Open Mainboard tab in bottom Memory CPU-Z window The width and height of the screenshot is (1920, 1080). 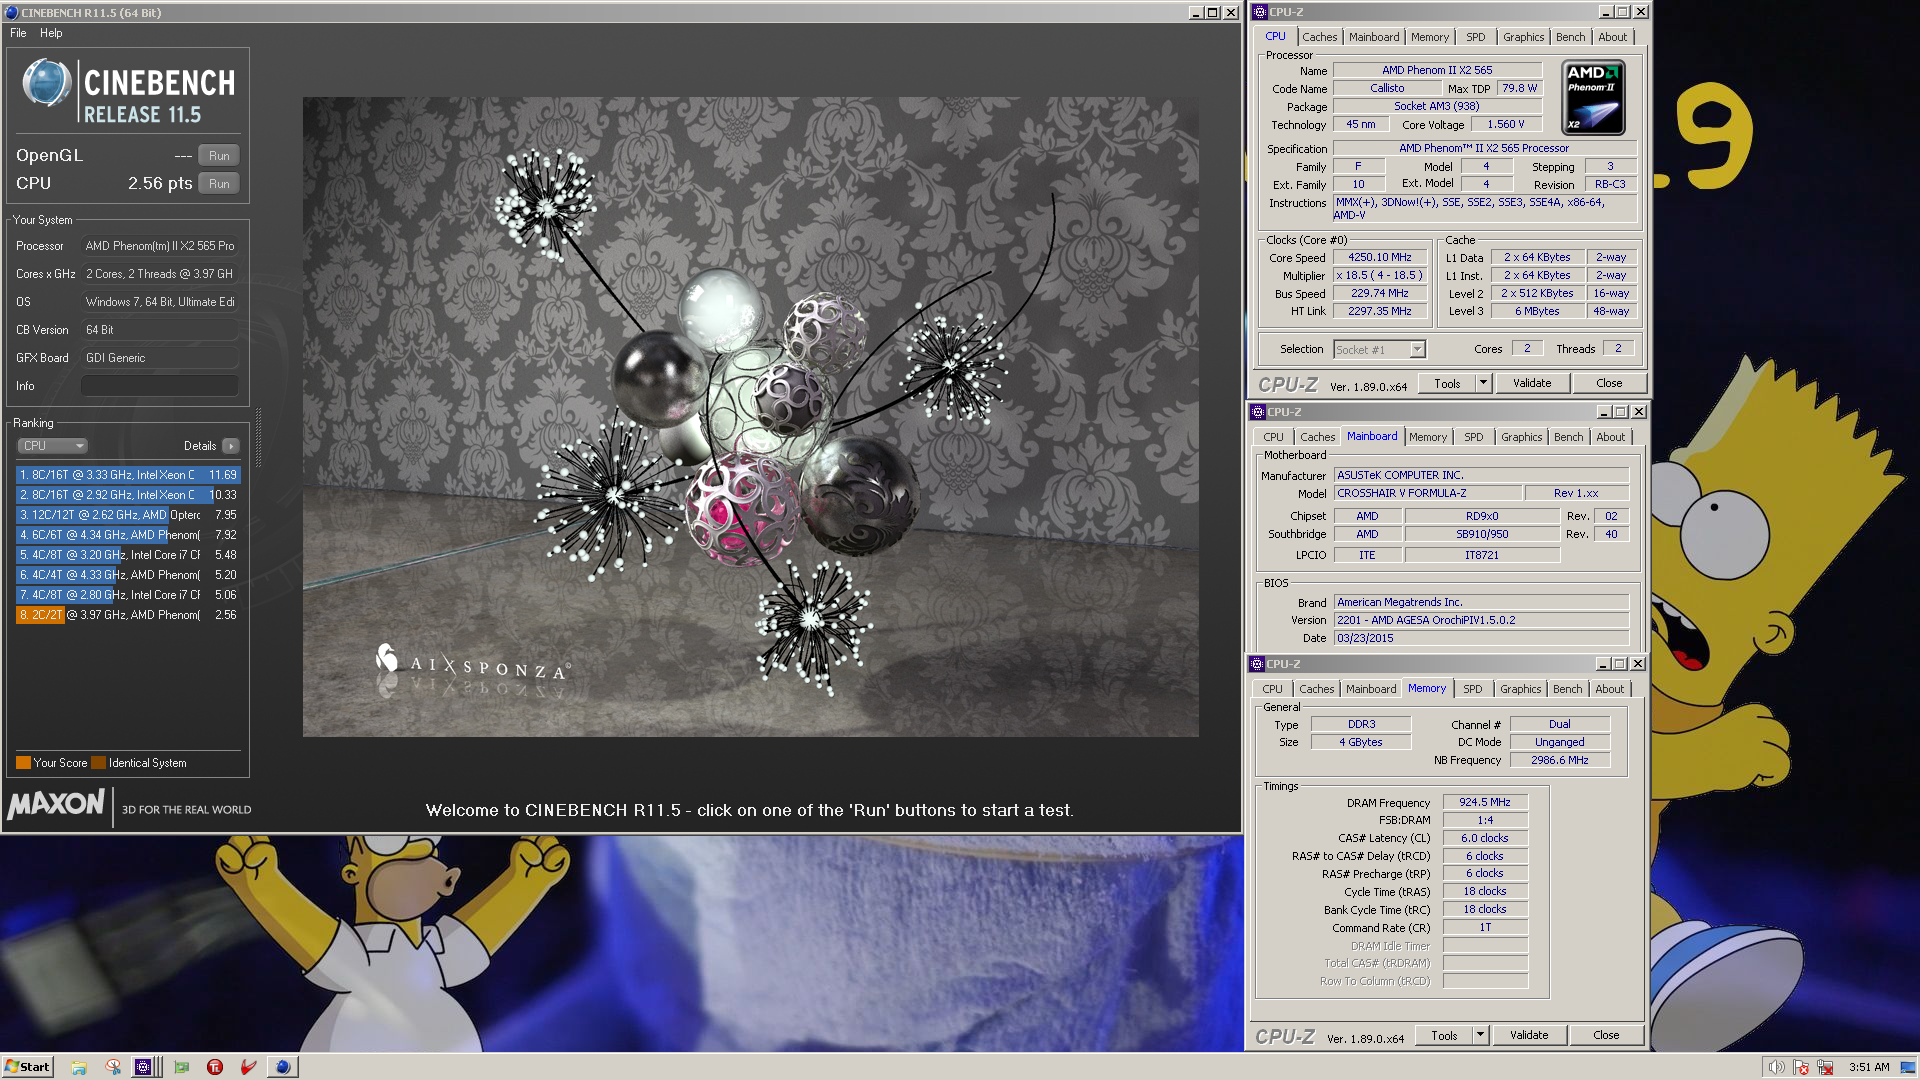tap(1370, 689)
